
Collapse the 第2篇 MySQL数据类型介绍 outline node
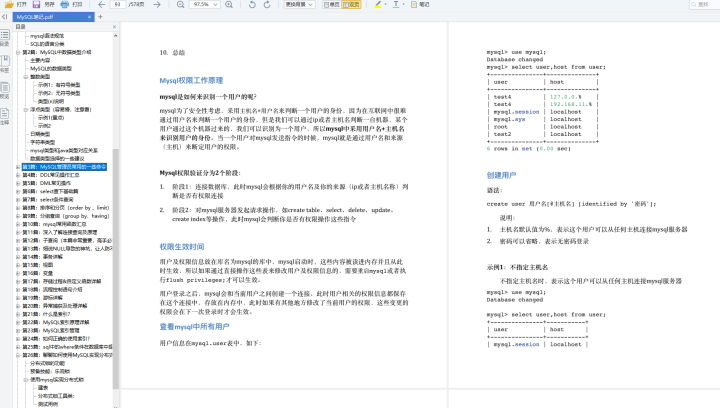(18, 51)
